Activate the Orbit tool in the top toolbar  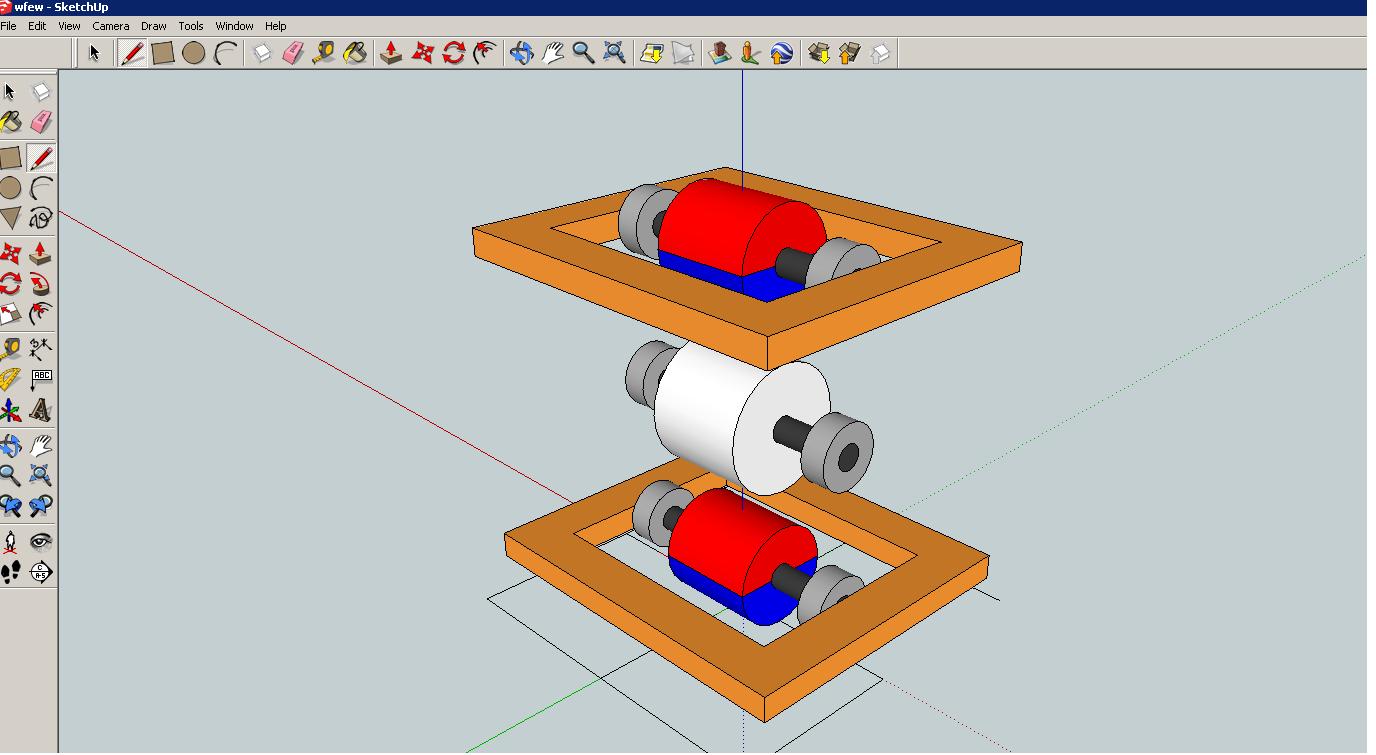(521, 53)
